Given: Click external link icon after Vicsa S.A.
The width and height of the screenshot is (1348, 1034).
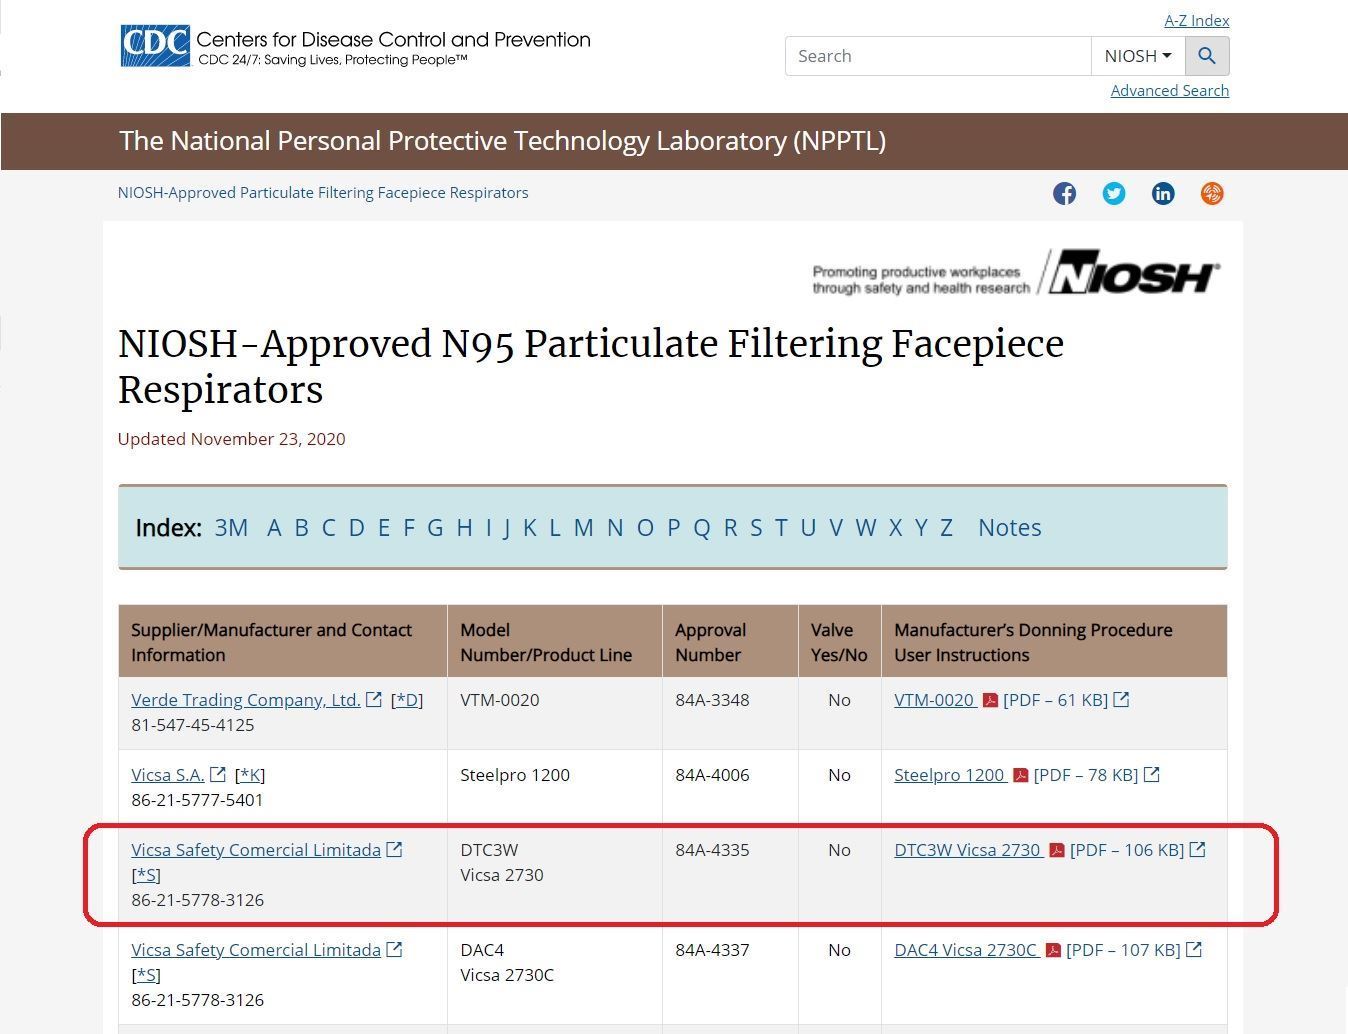Looking at the screenshot, I should click(x=218, y=775).
